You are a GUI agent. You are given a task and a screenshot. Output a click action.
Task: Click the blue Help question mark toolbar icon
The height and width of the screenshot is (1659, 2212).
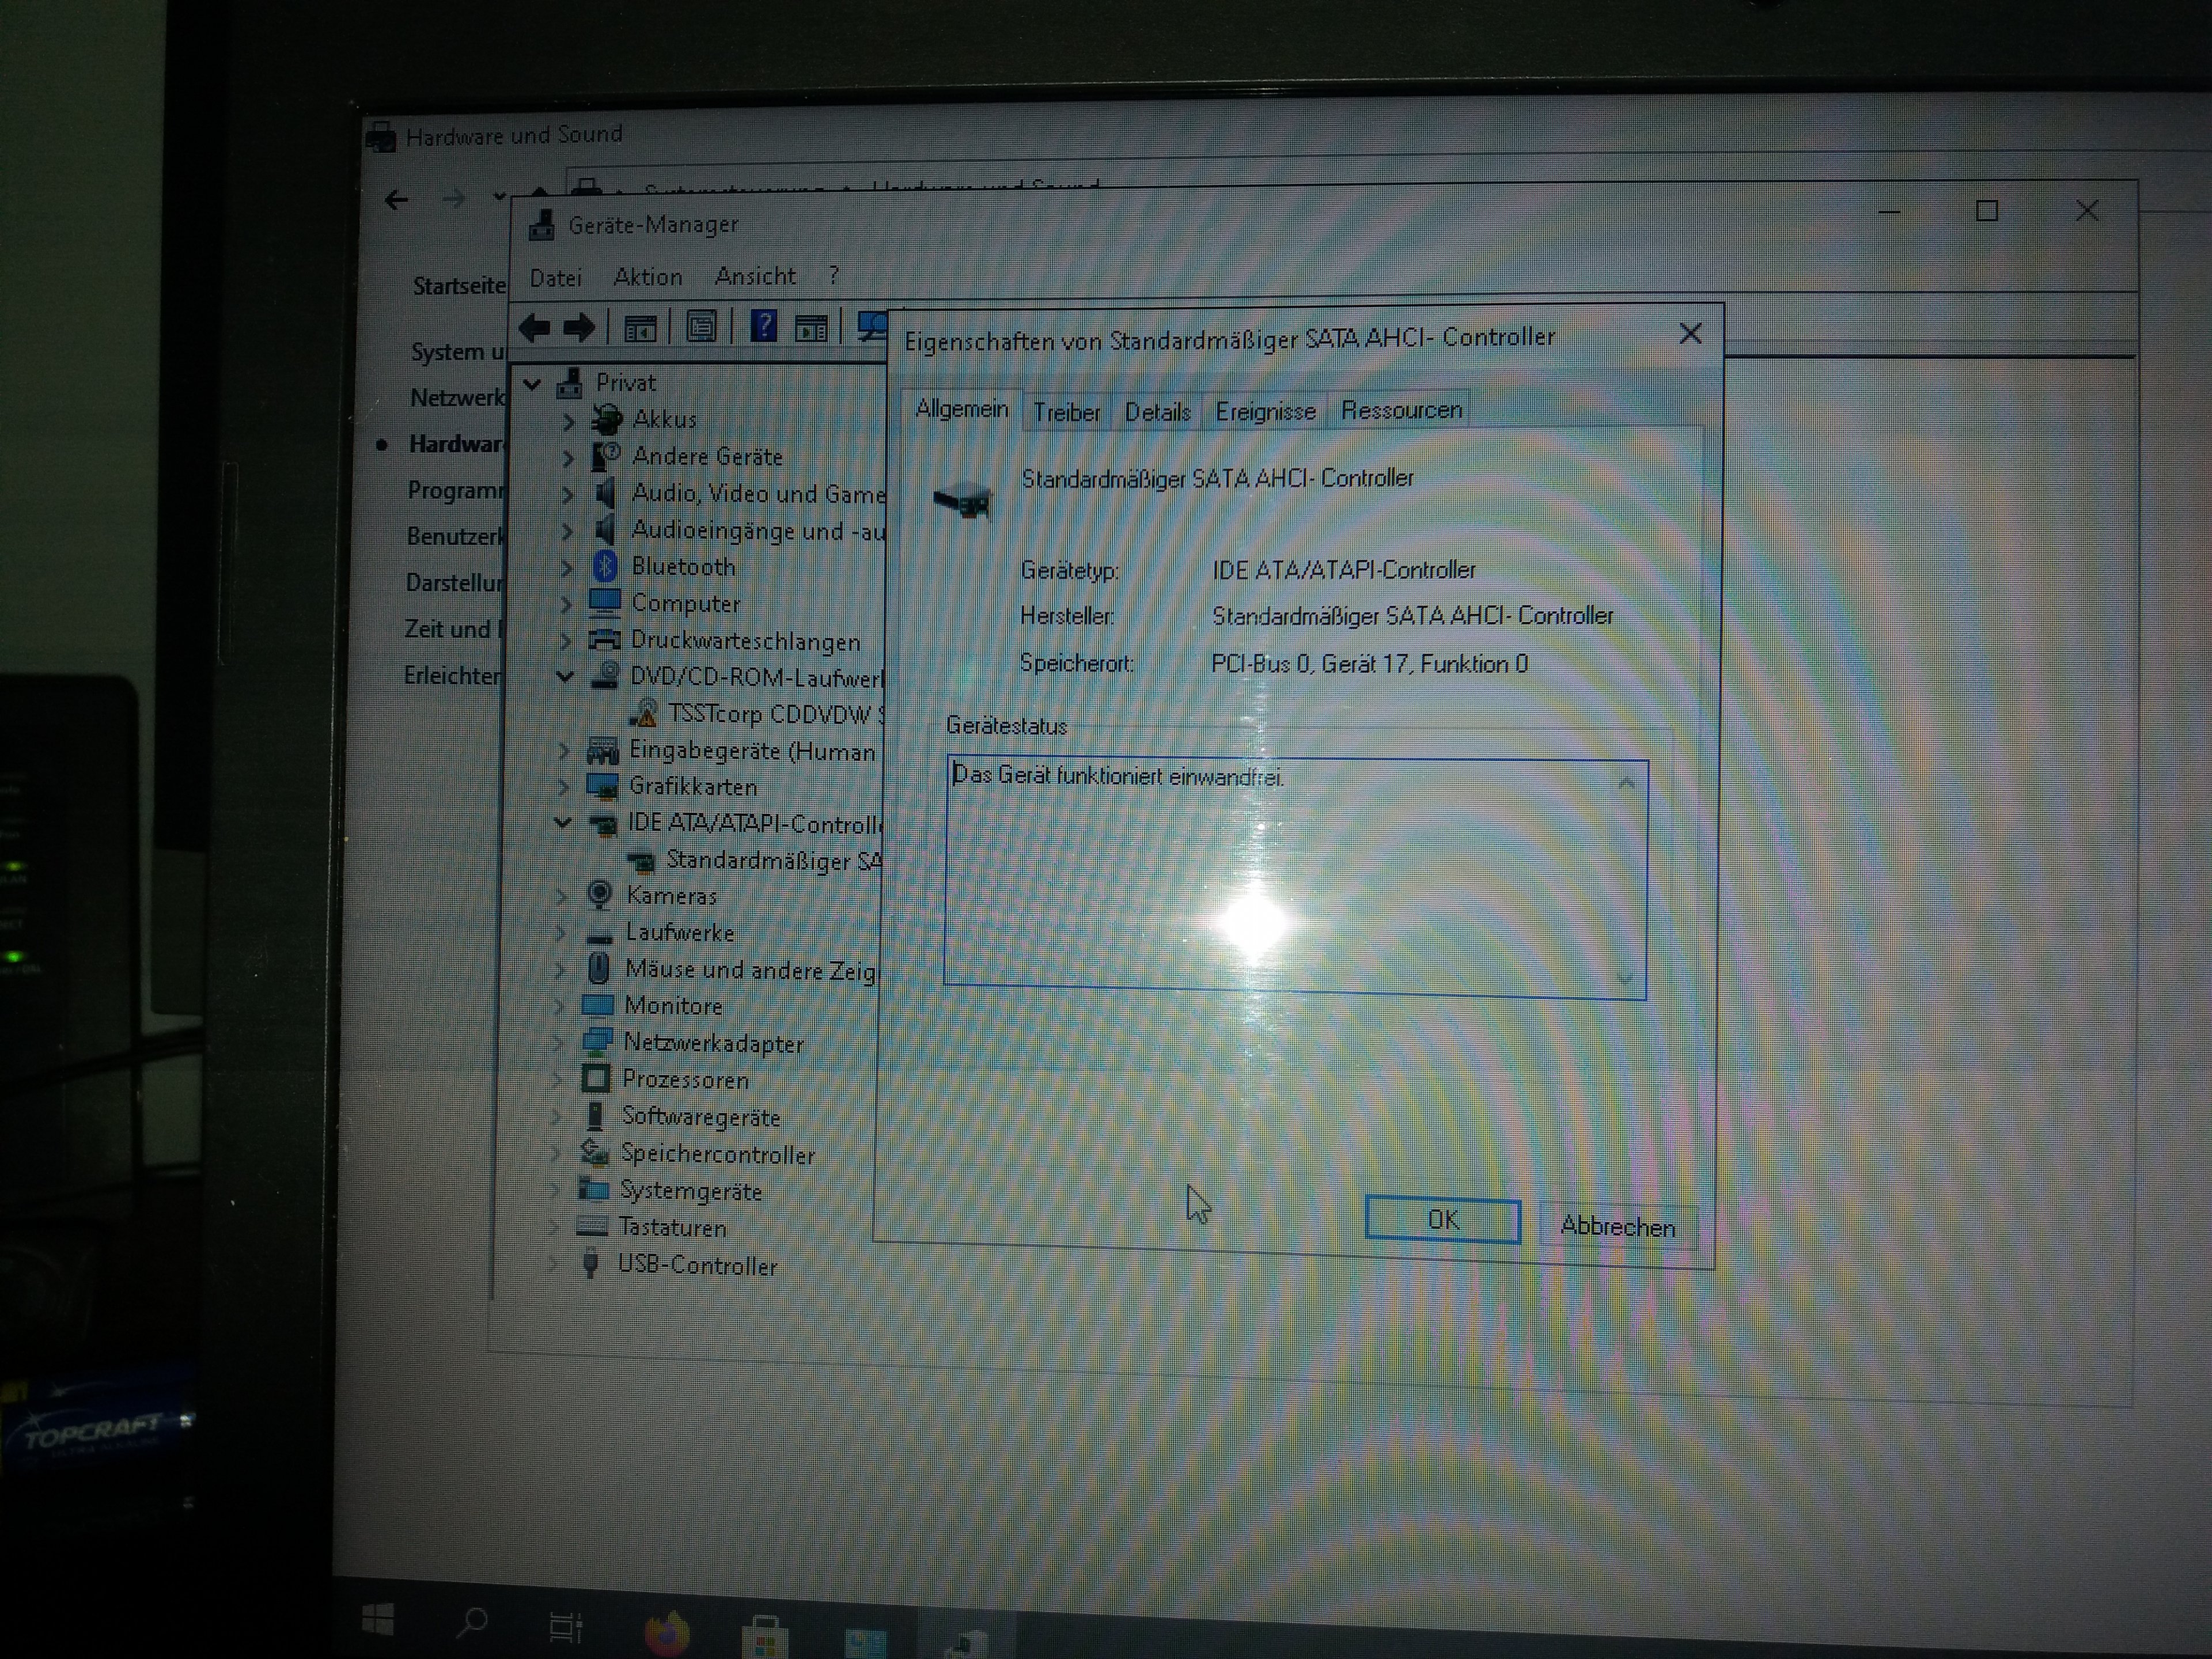[763, 326]
